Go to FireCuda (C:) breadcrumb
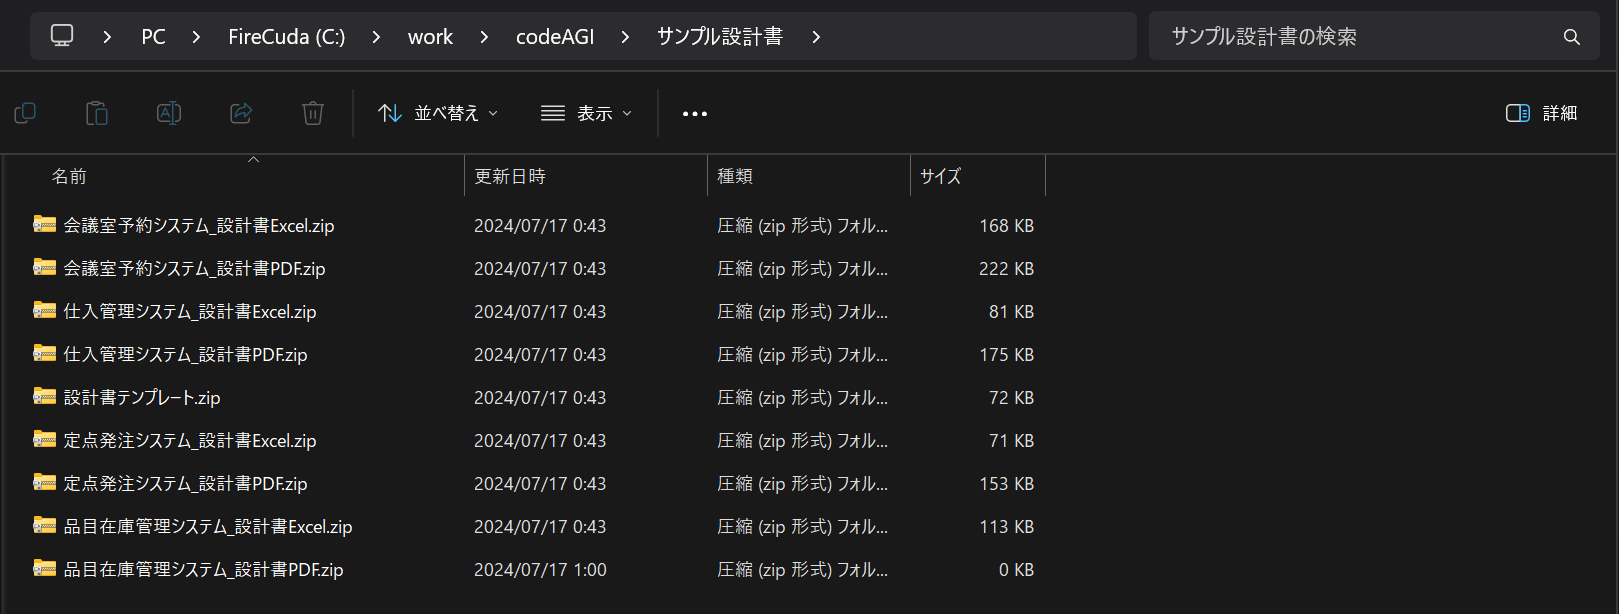The width and height of the screenshot is (1619, 614). [x=287, y=37]
